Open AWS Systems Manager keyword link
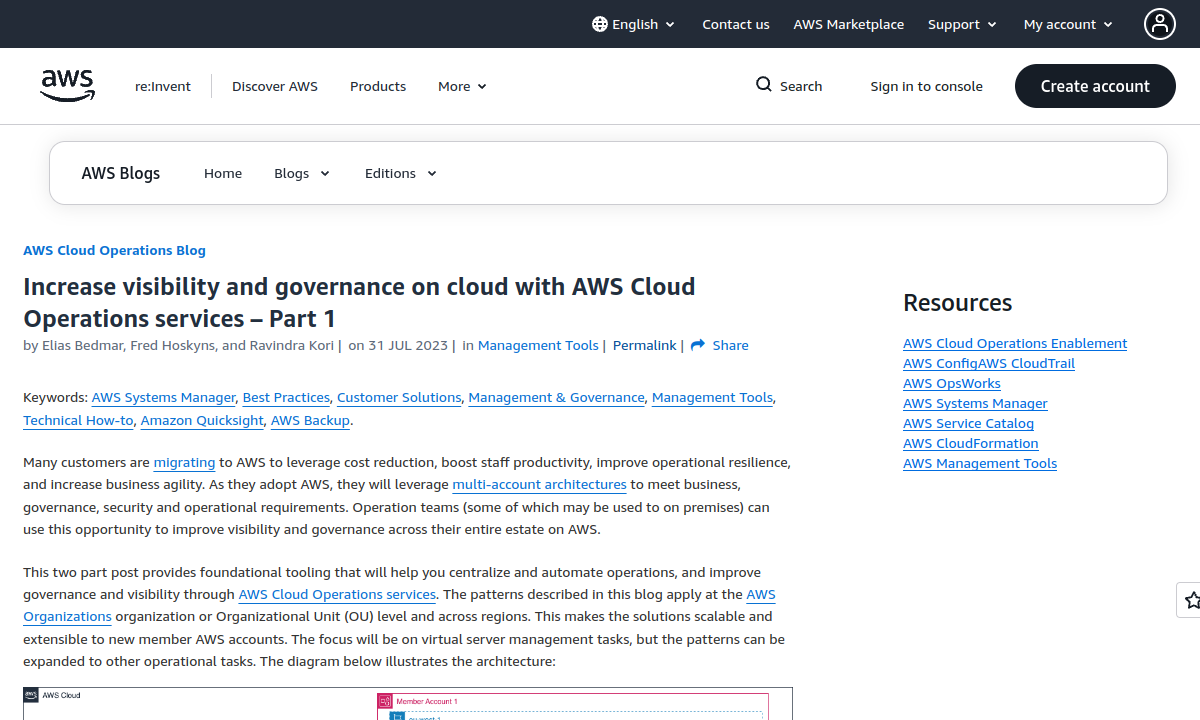 164,397
